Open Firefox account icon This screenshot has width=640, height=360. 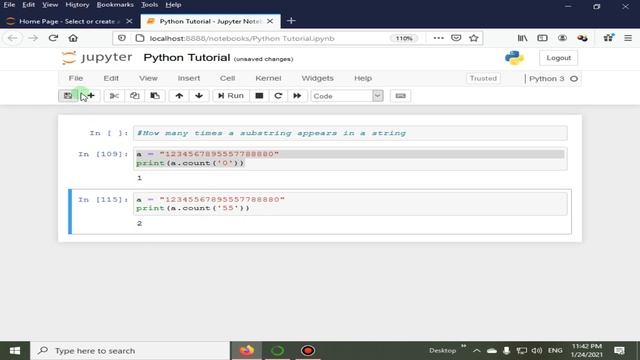click(x=562, y=38)
